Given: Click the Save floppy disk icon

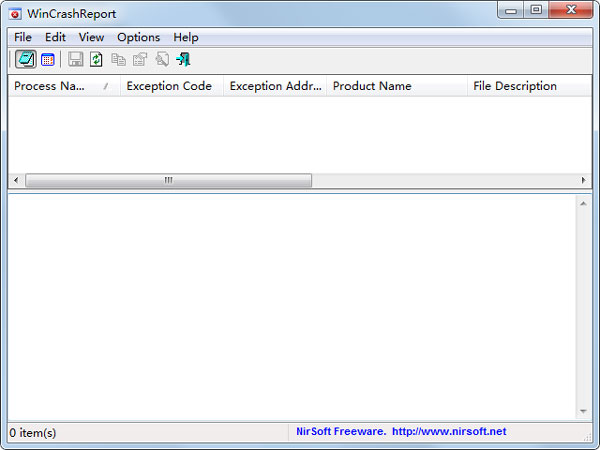Looking at the screenshot, I should point(76,60).
